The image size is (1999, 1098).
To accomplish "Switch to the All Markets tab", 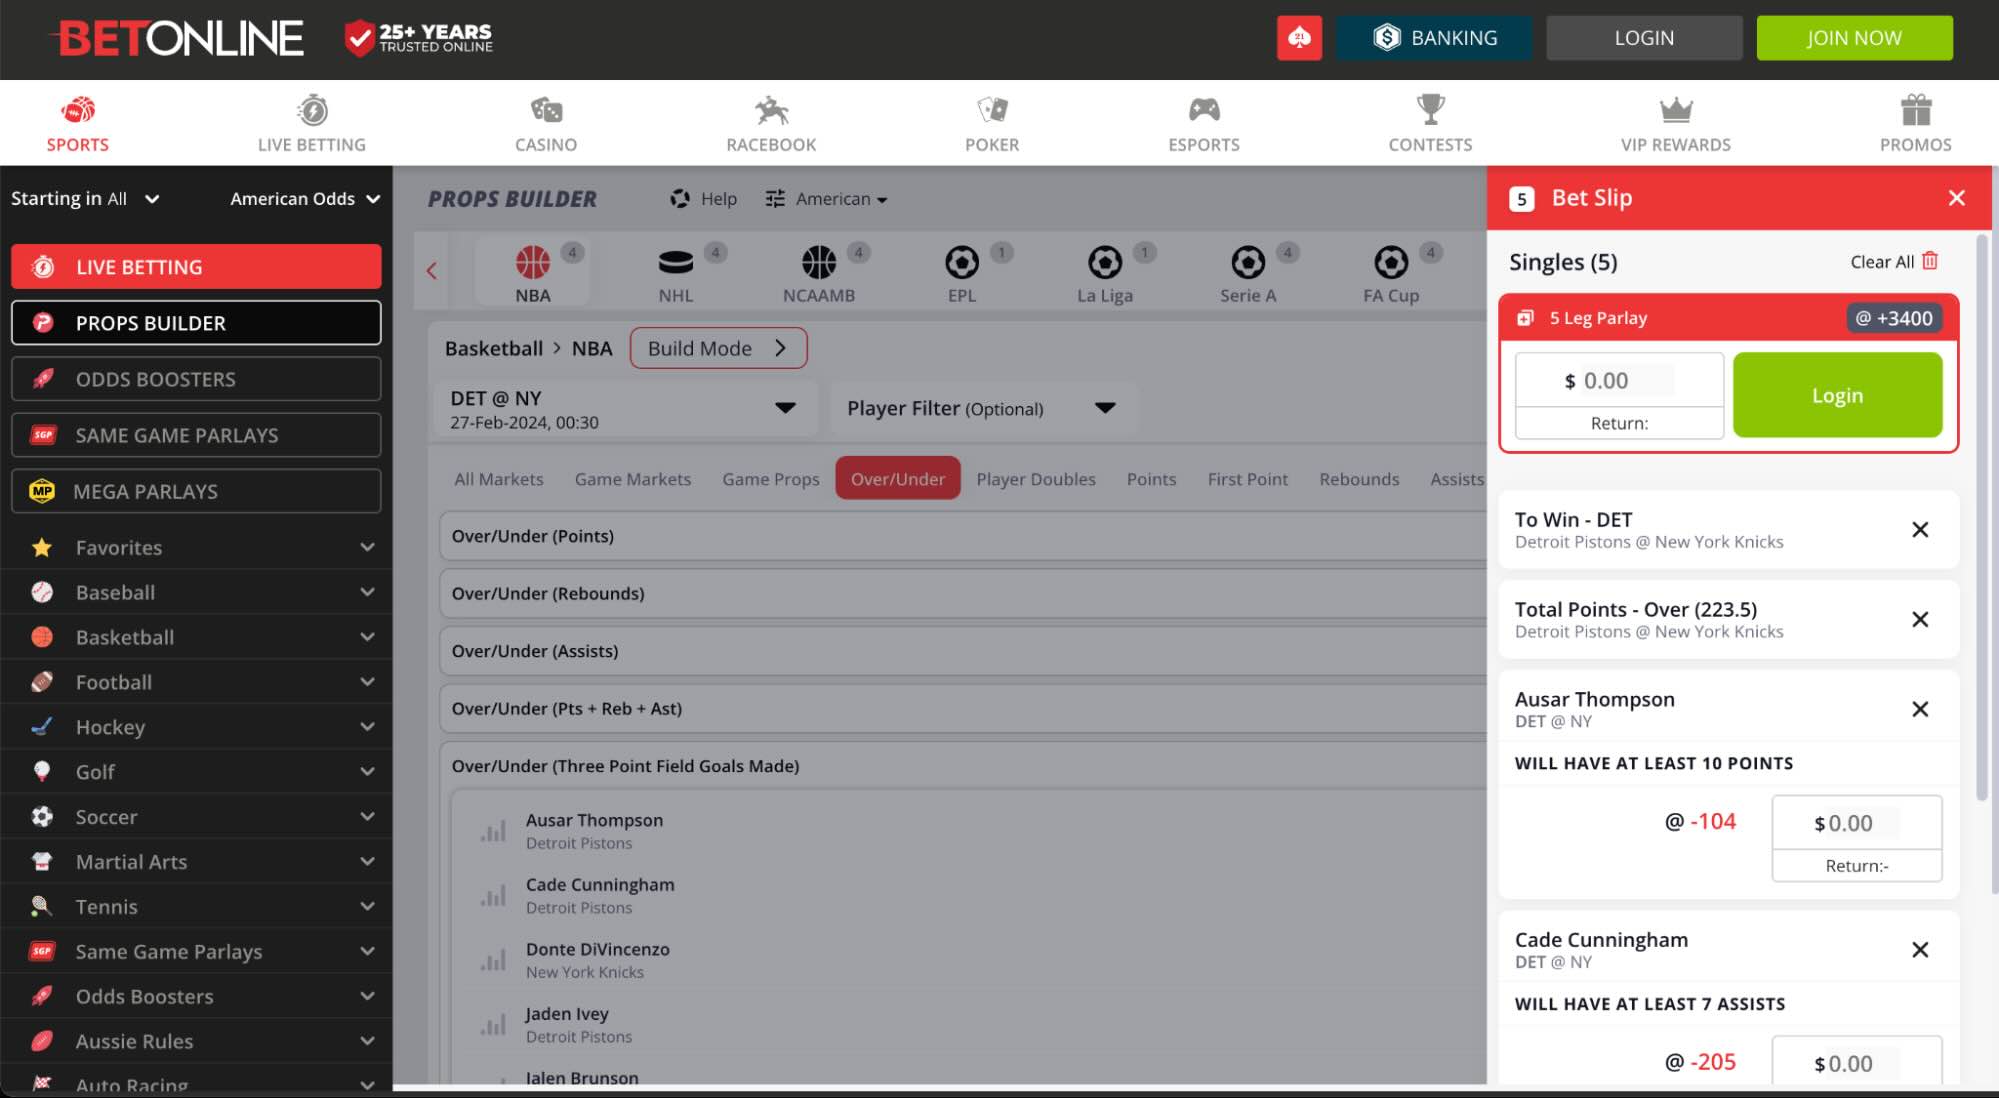I will (499, 479).
